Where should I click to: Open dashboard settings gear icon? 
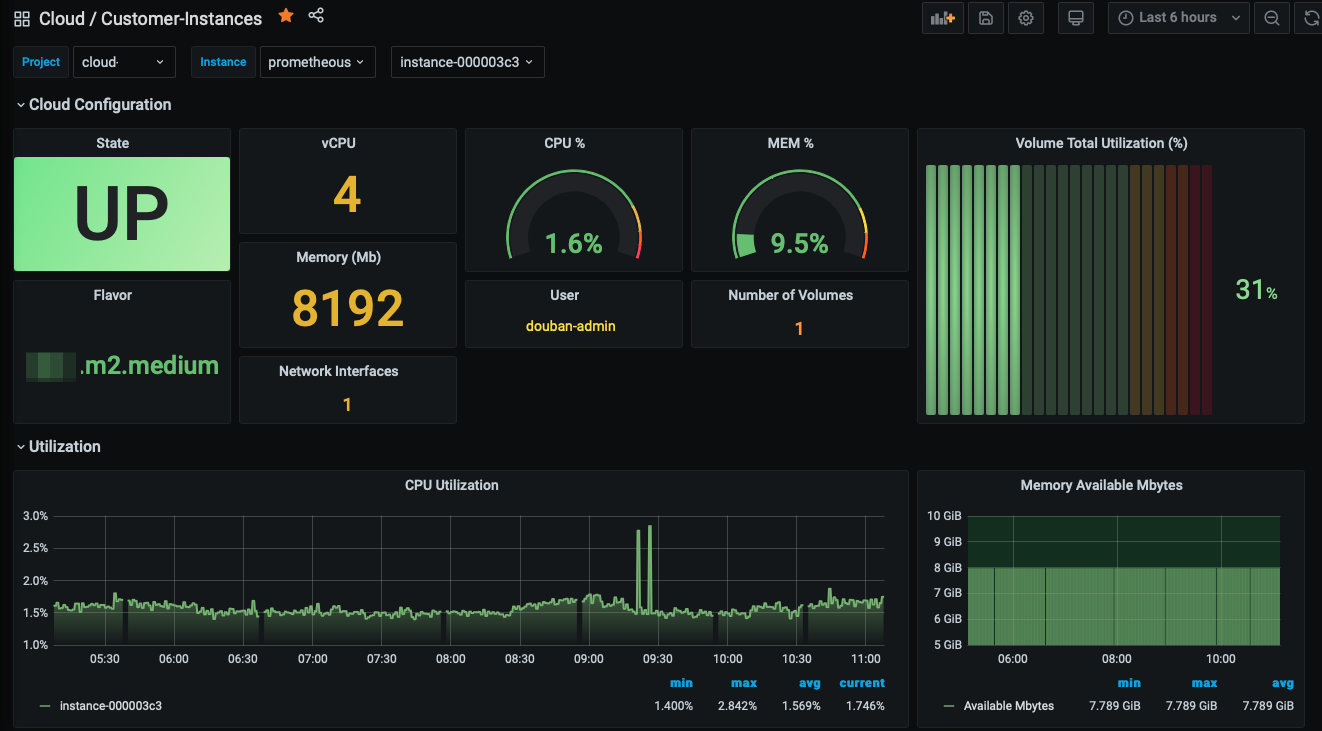pos(1026,18)
